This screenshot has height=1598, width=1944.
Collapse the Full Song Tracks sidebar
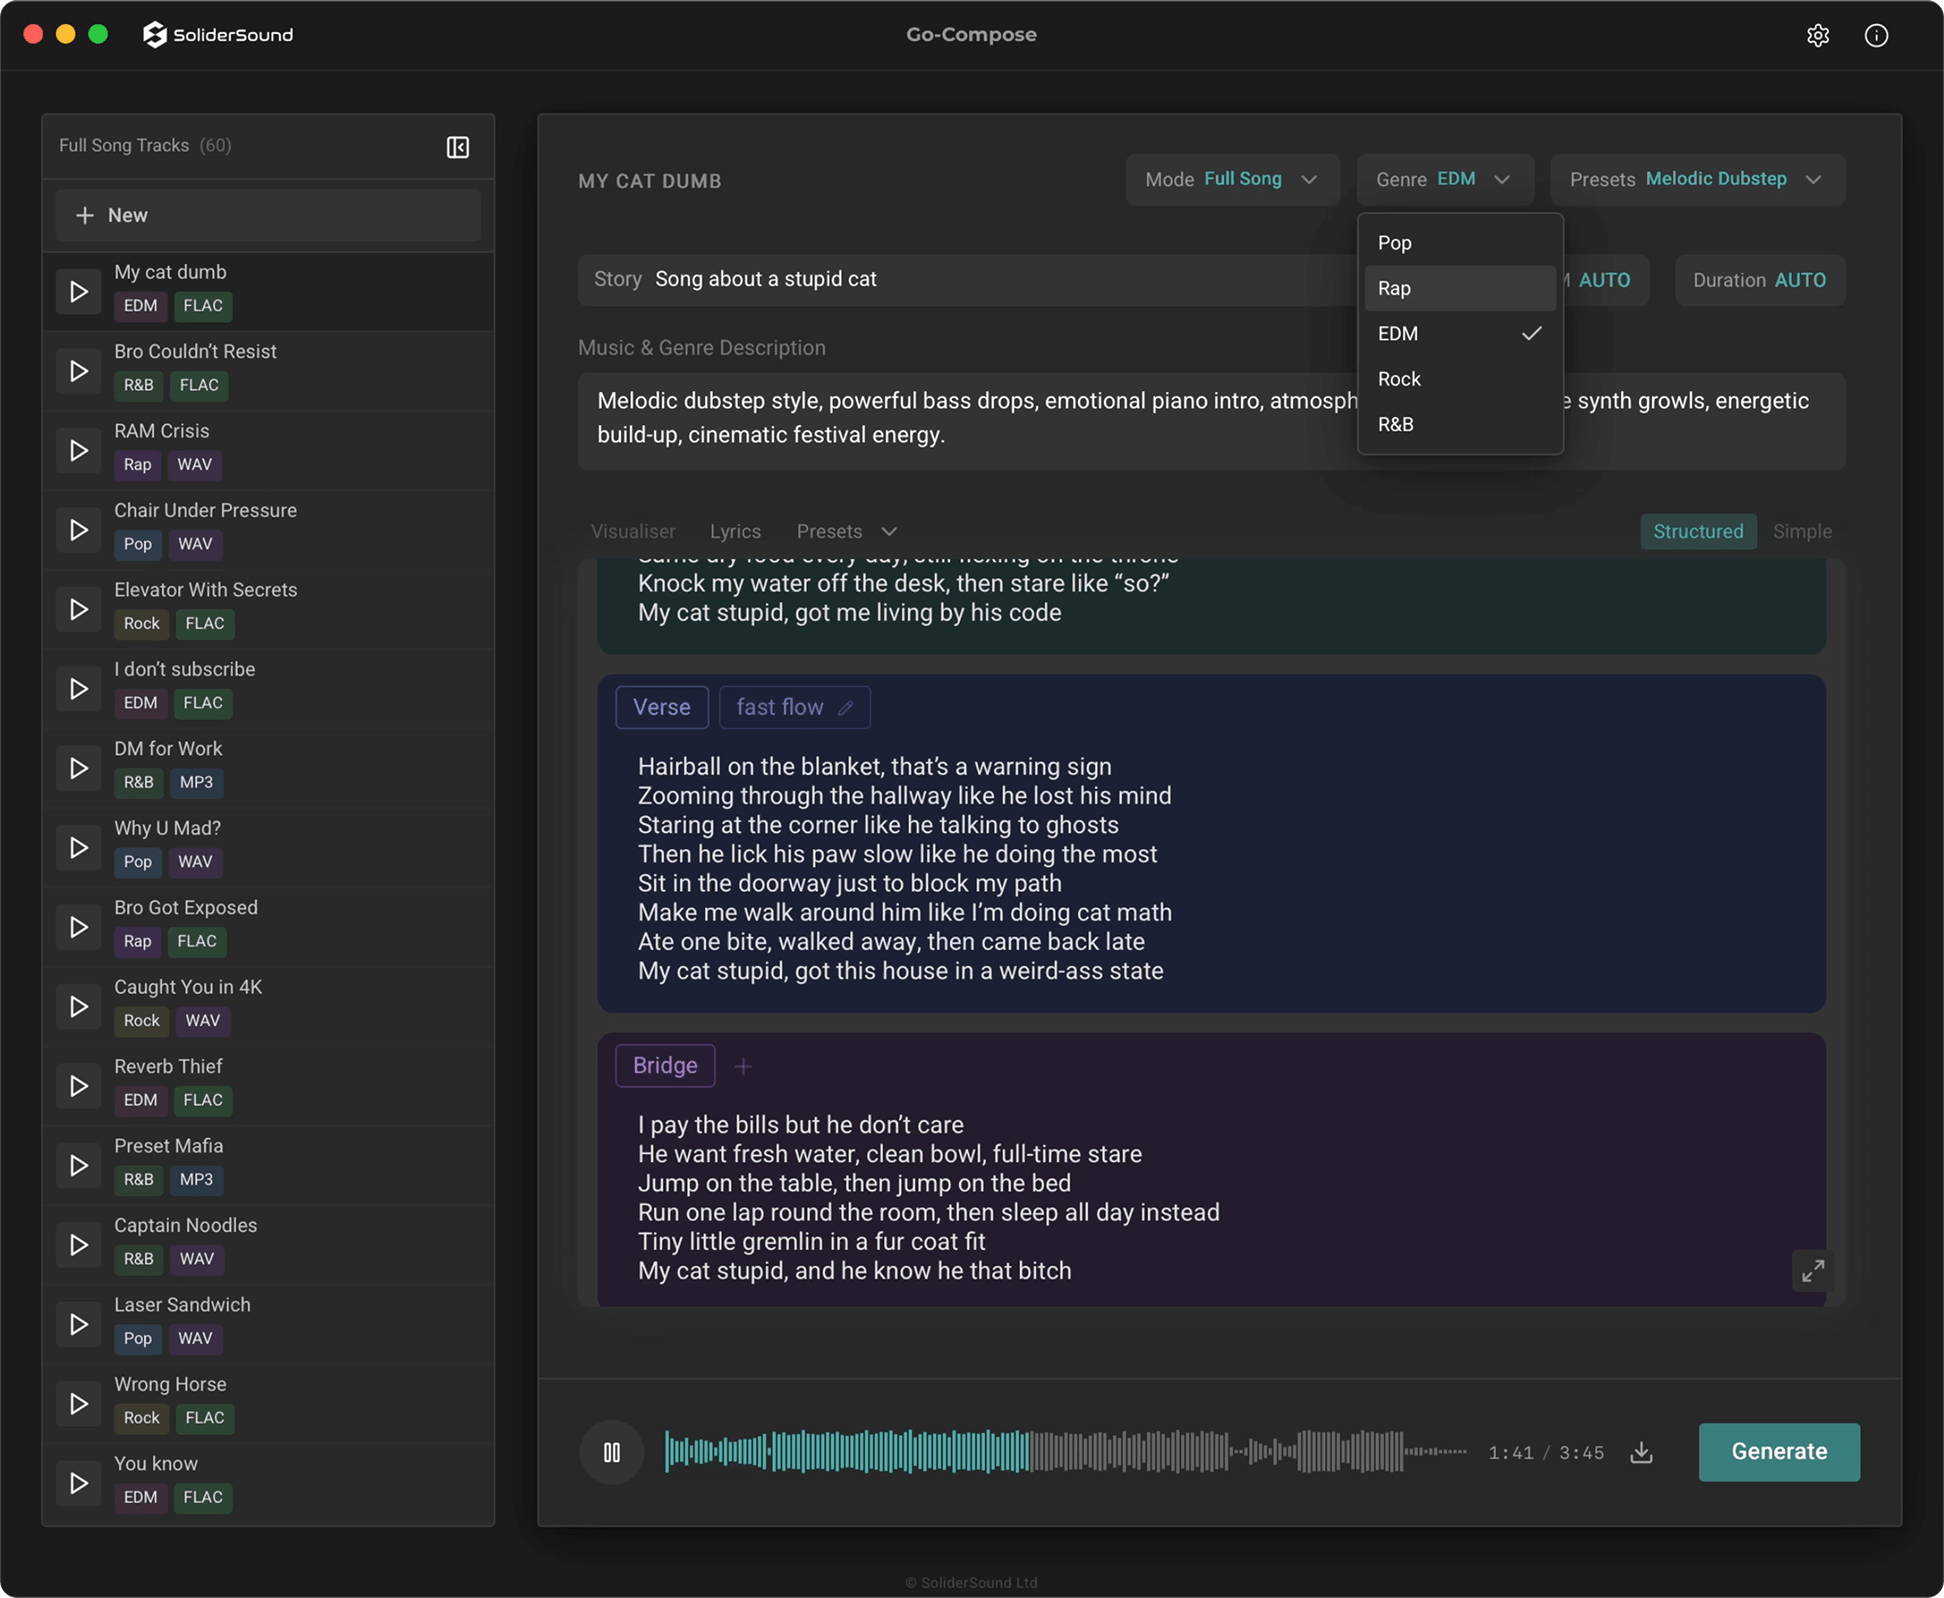click(458, 147)
